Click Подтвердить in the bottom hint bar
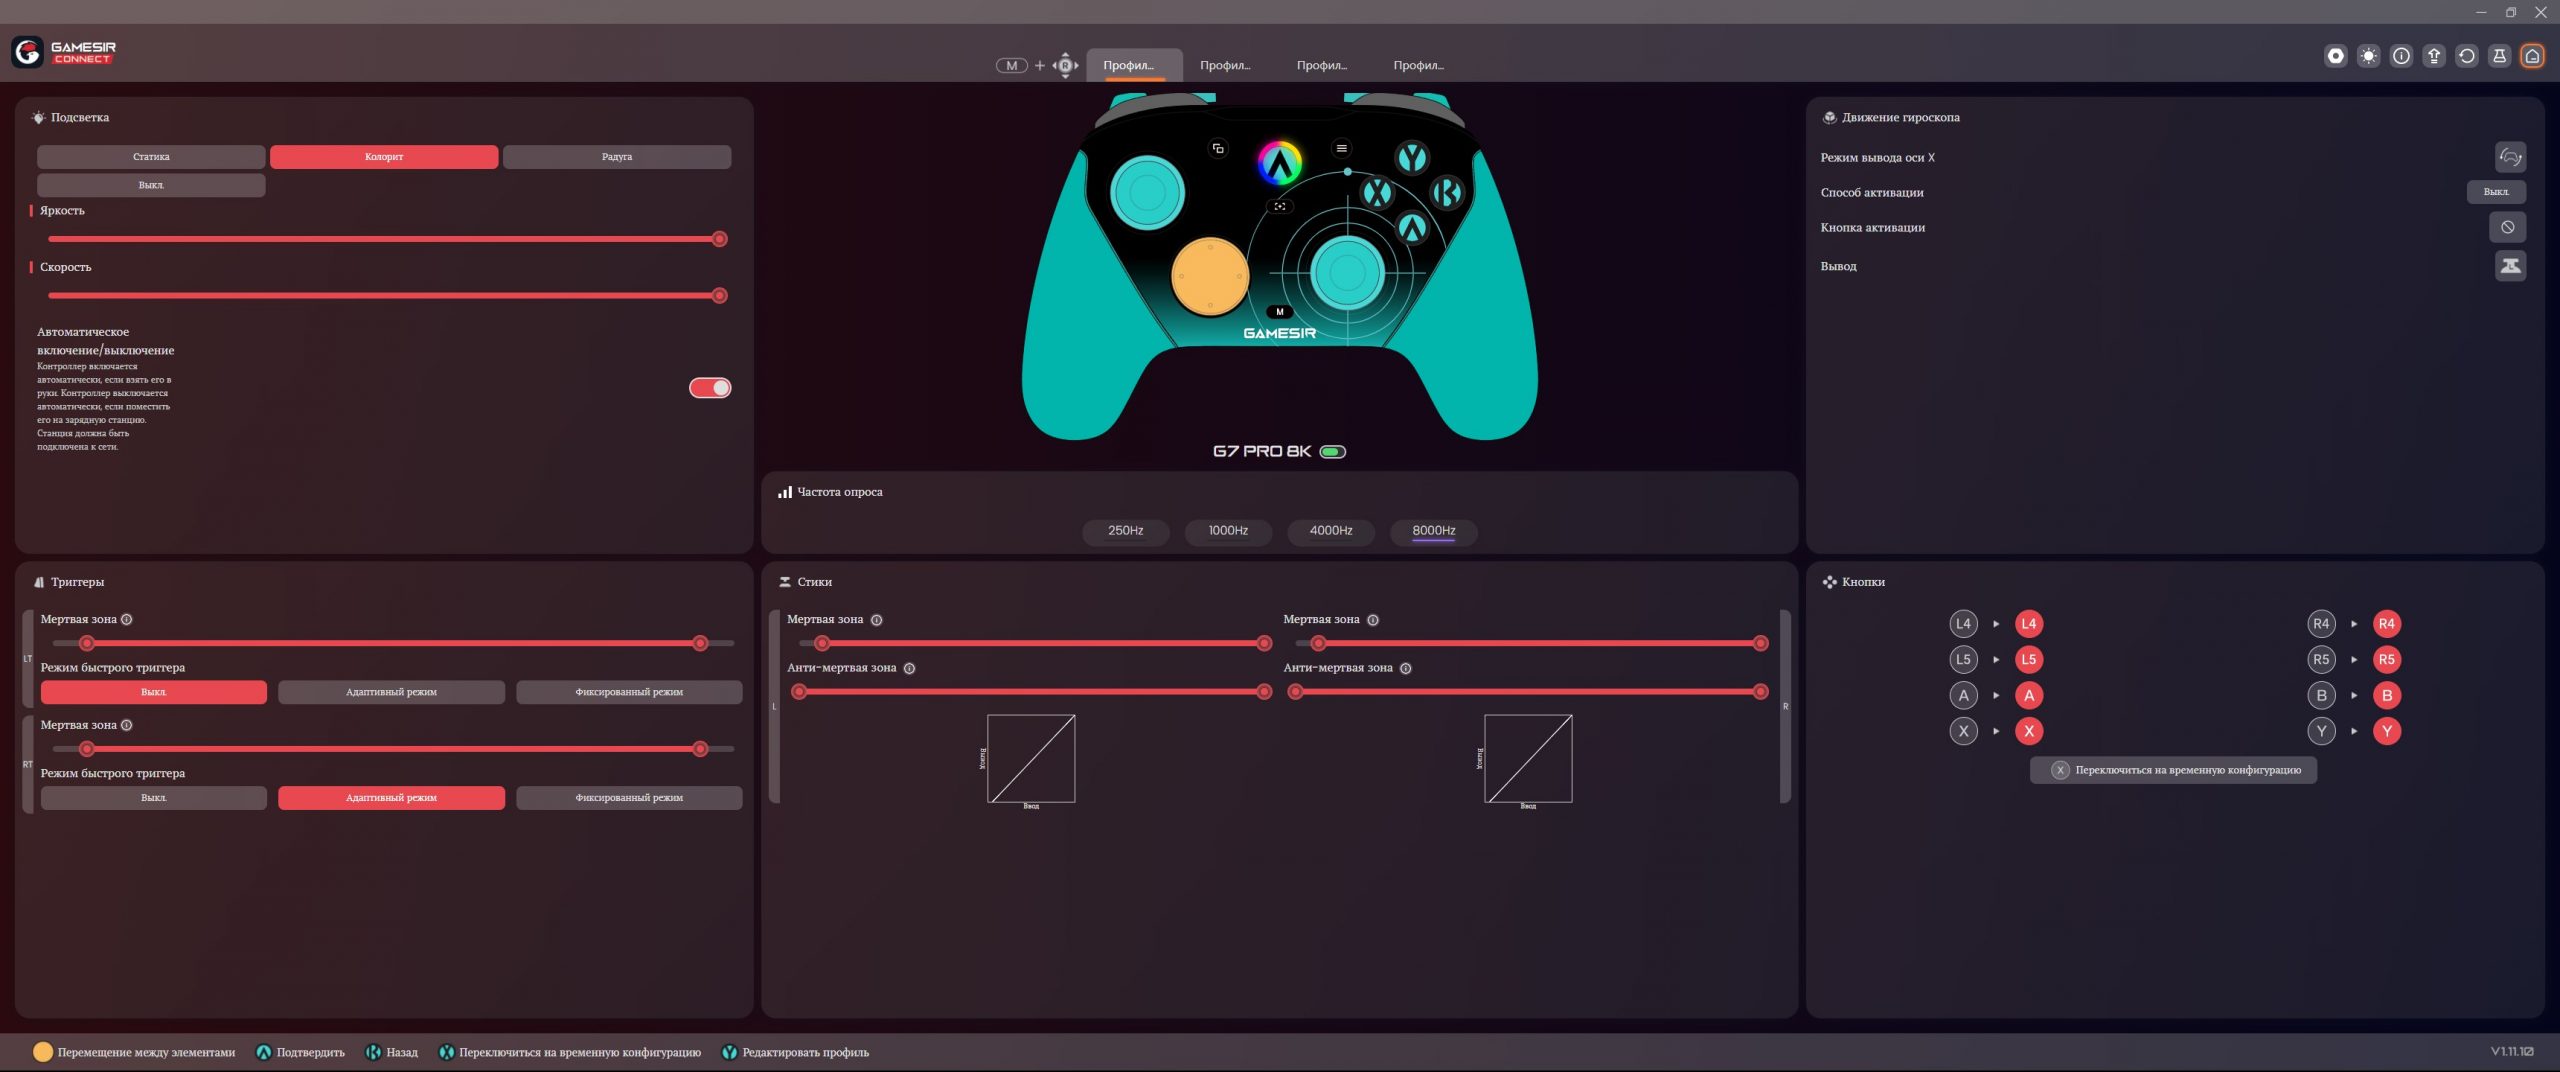Viewport: 2560px width, 1072px height. point(300,1052)
